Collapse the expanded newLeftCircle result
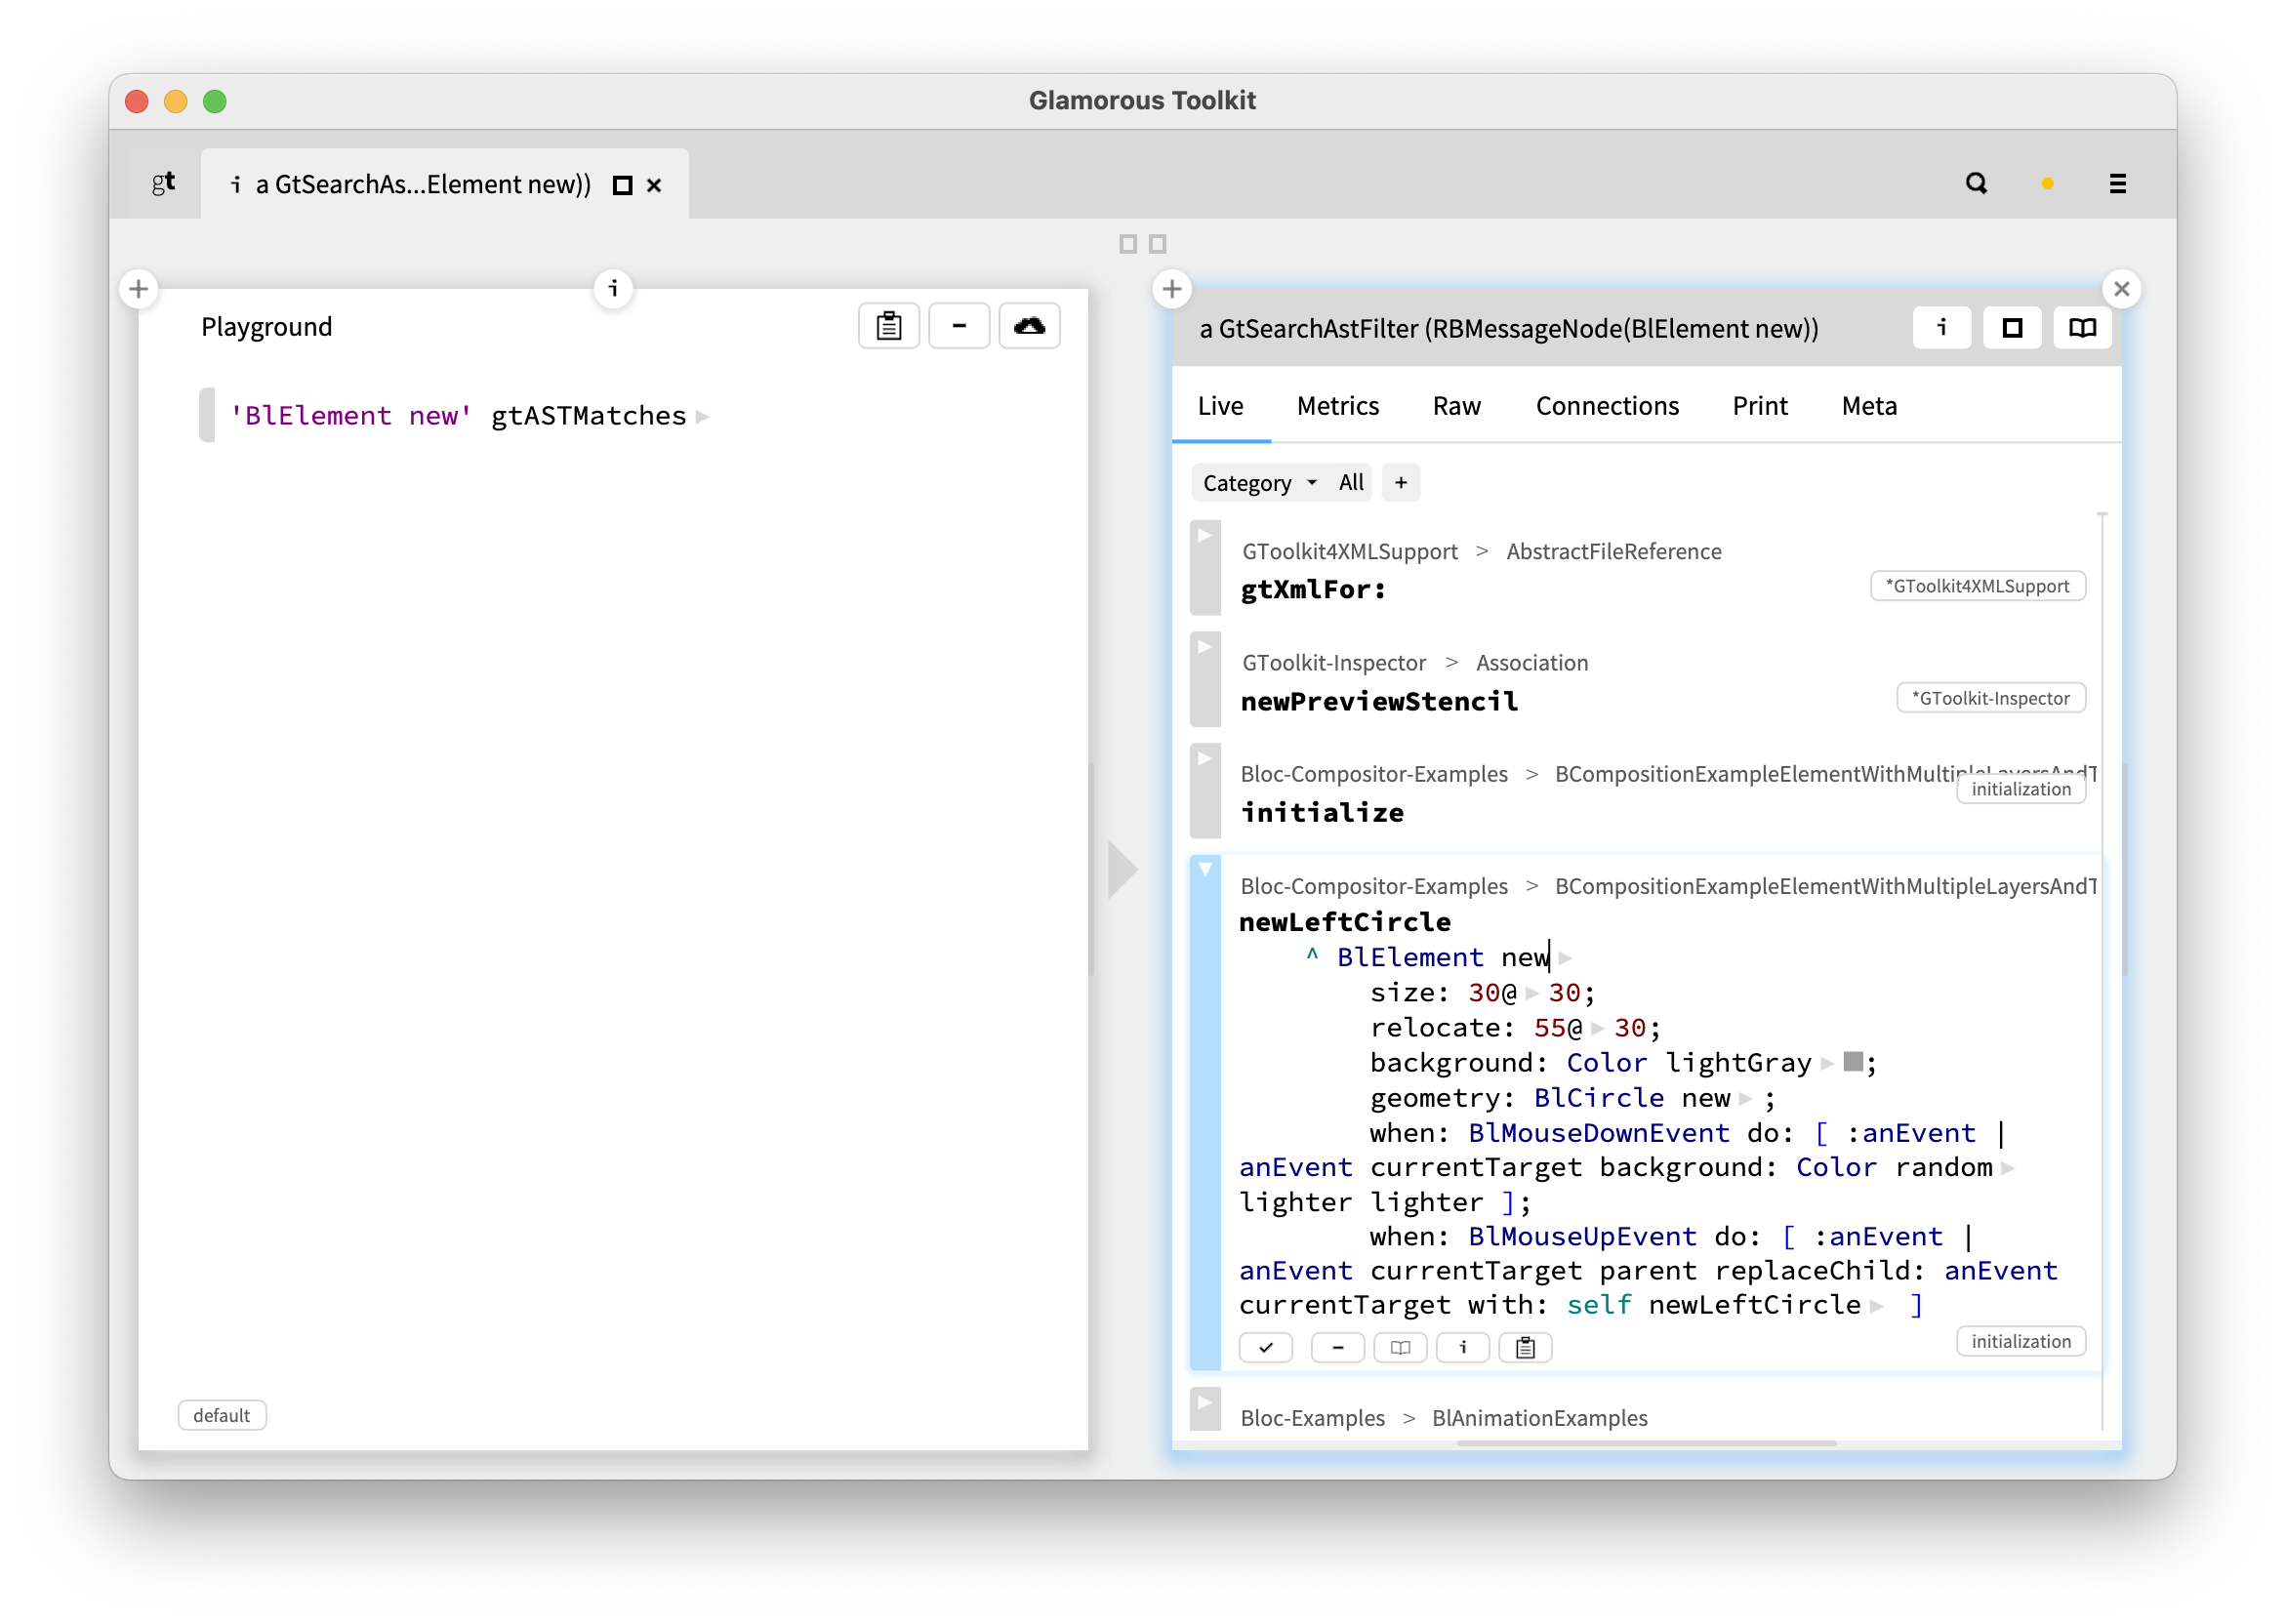This screenshot has height=1624, width=2286. pos(1205,868)
